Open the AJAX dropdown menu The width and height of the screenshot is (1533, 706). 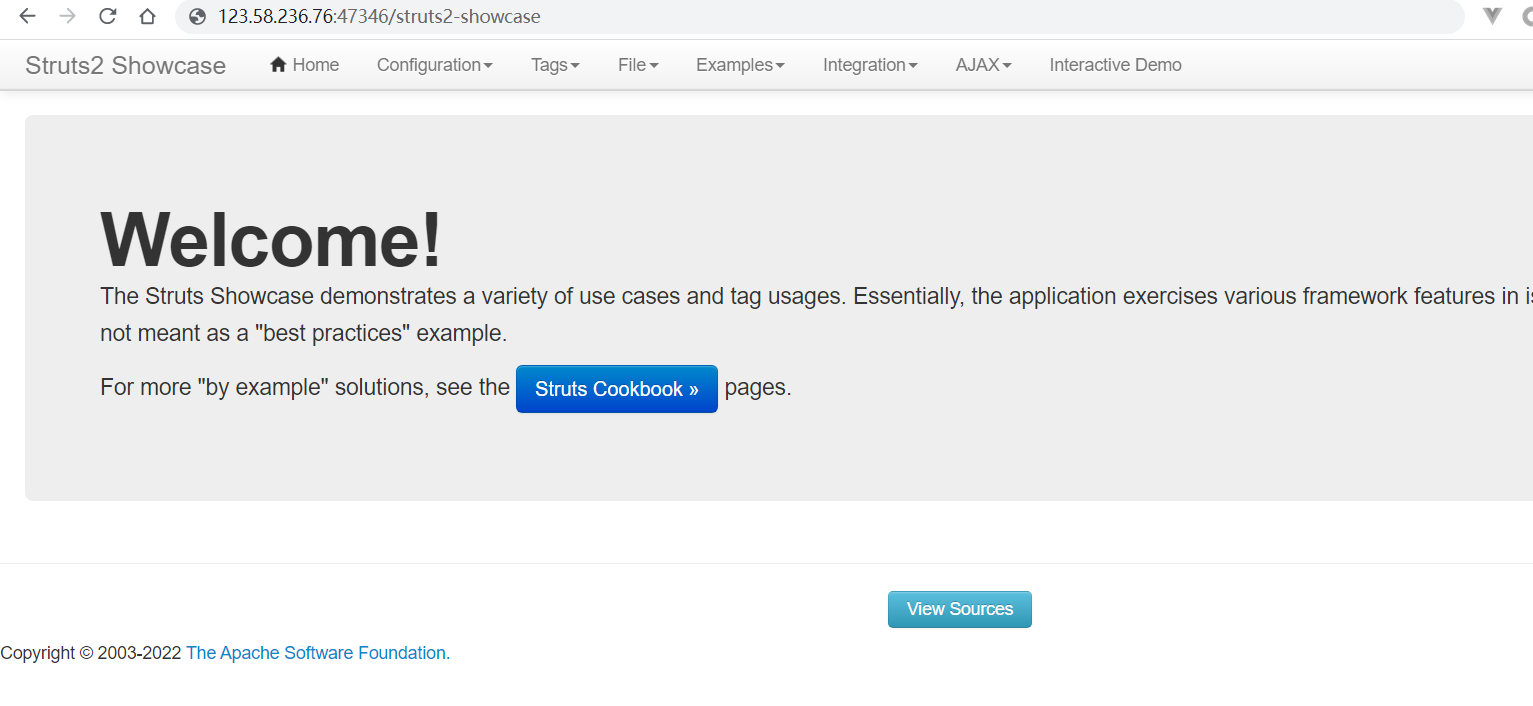pos(983,65)
